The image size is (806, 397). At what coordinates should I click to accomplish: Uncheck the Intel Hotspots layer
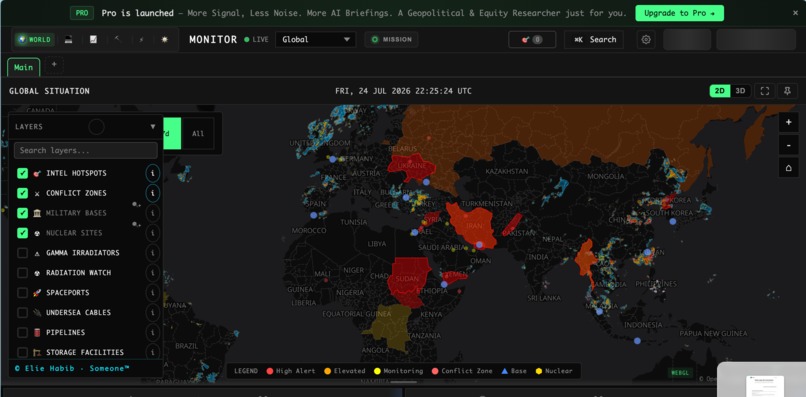[x=22, y=173]
